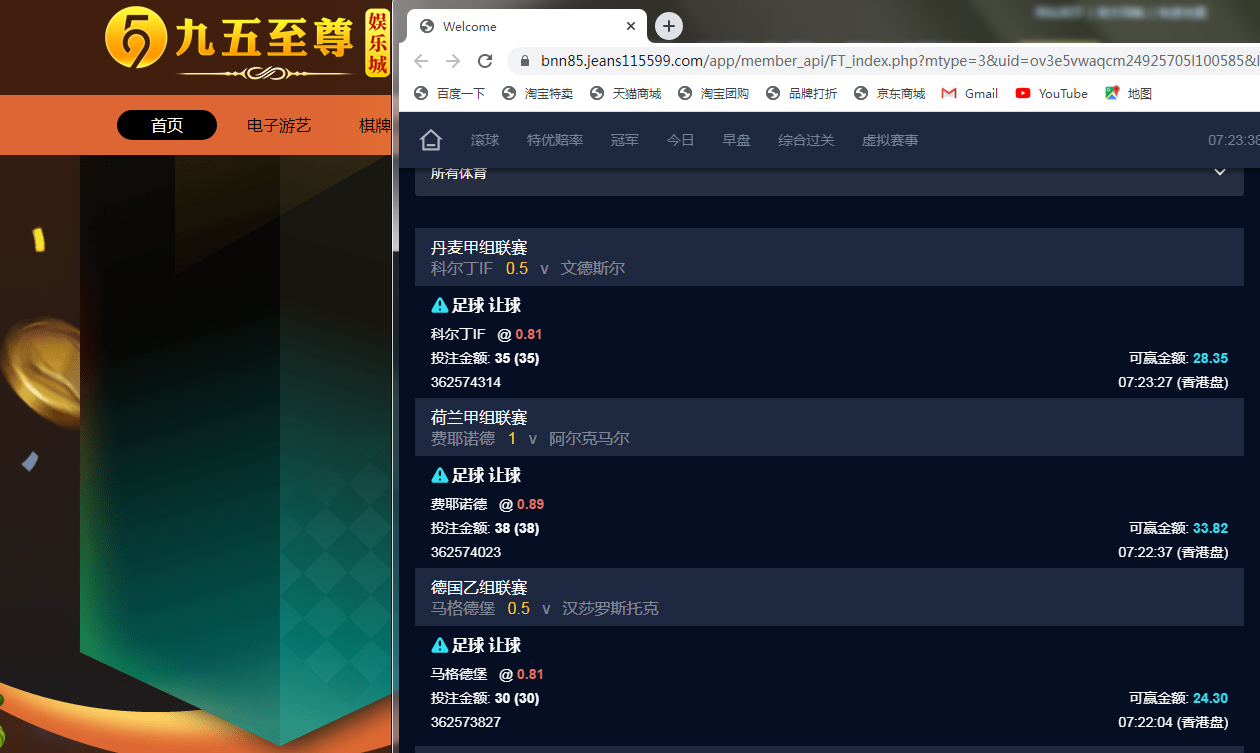1260x753 pixels.
Task: Click the browser forward arrow
Action: [x=453, y=61]
